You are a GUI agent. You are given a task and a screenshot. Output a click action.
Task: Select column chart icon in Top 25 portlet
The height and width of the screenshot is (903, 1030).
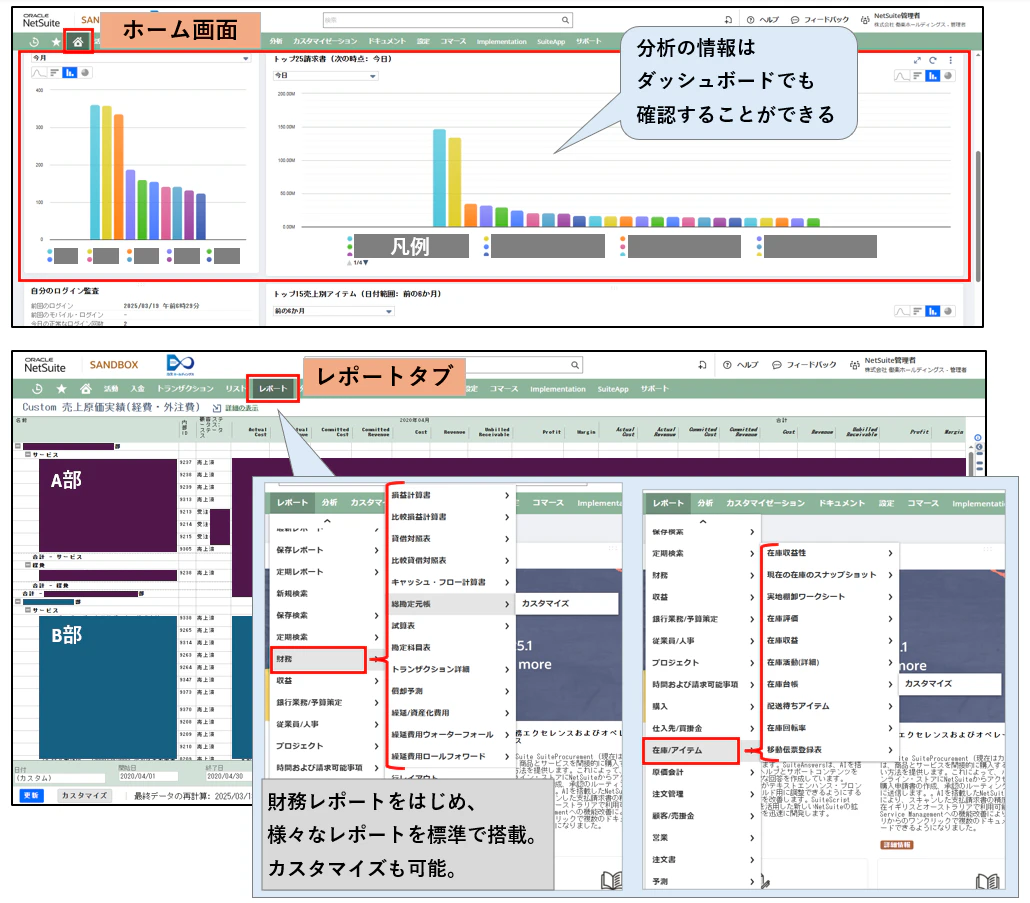point(933,76)
